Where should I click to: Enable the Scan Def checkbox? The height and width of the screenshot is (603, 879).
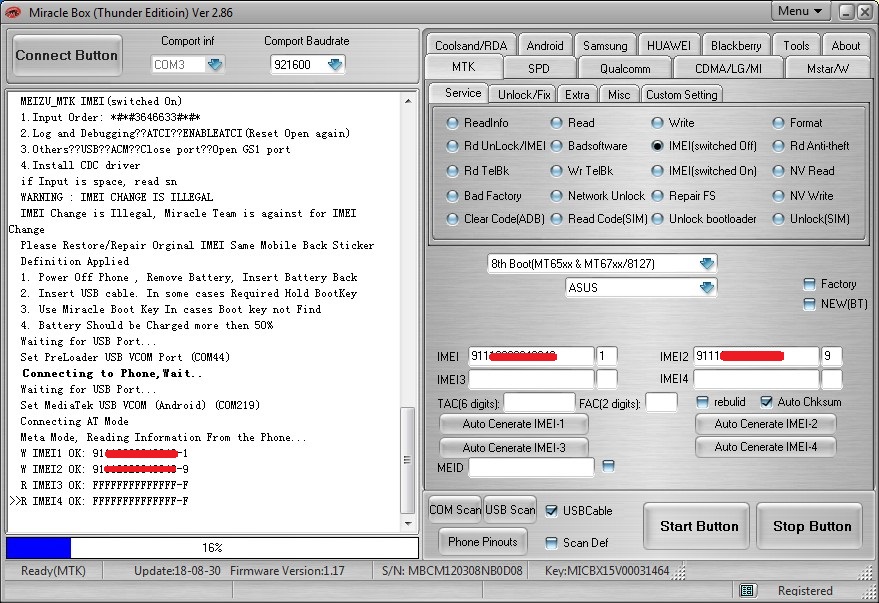pos(552,542)
